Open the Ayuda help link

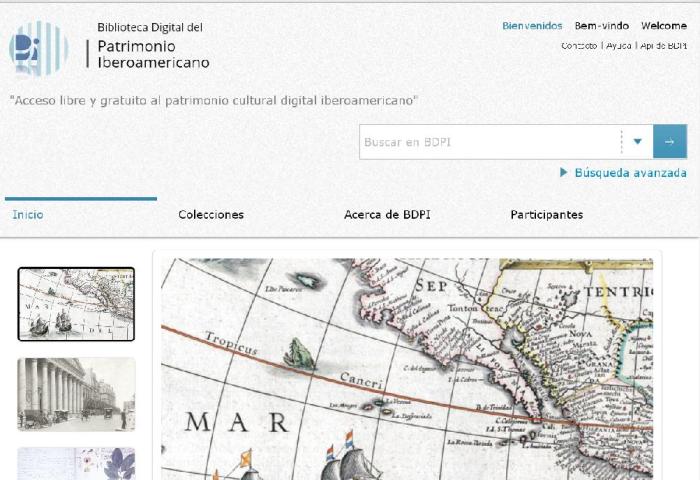coord(618,46)
